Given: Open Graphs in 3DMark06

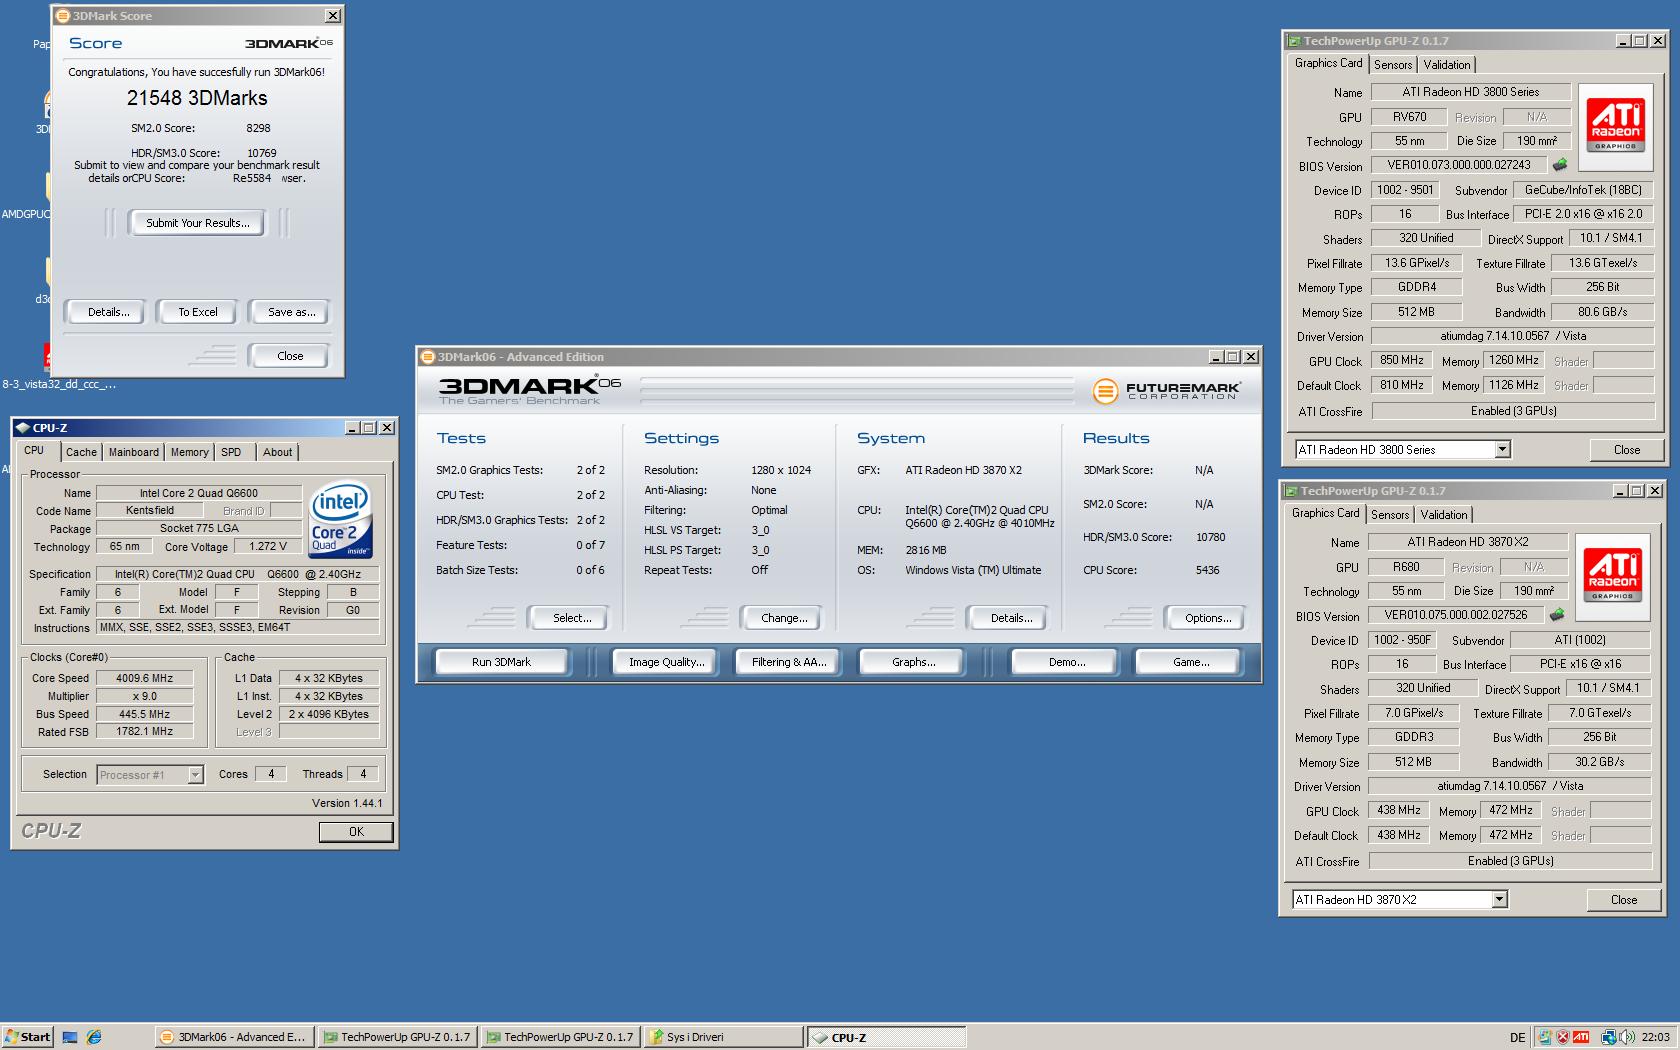Looking at the screenshot, I should (x=913, y=662).
